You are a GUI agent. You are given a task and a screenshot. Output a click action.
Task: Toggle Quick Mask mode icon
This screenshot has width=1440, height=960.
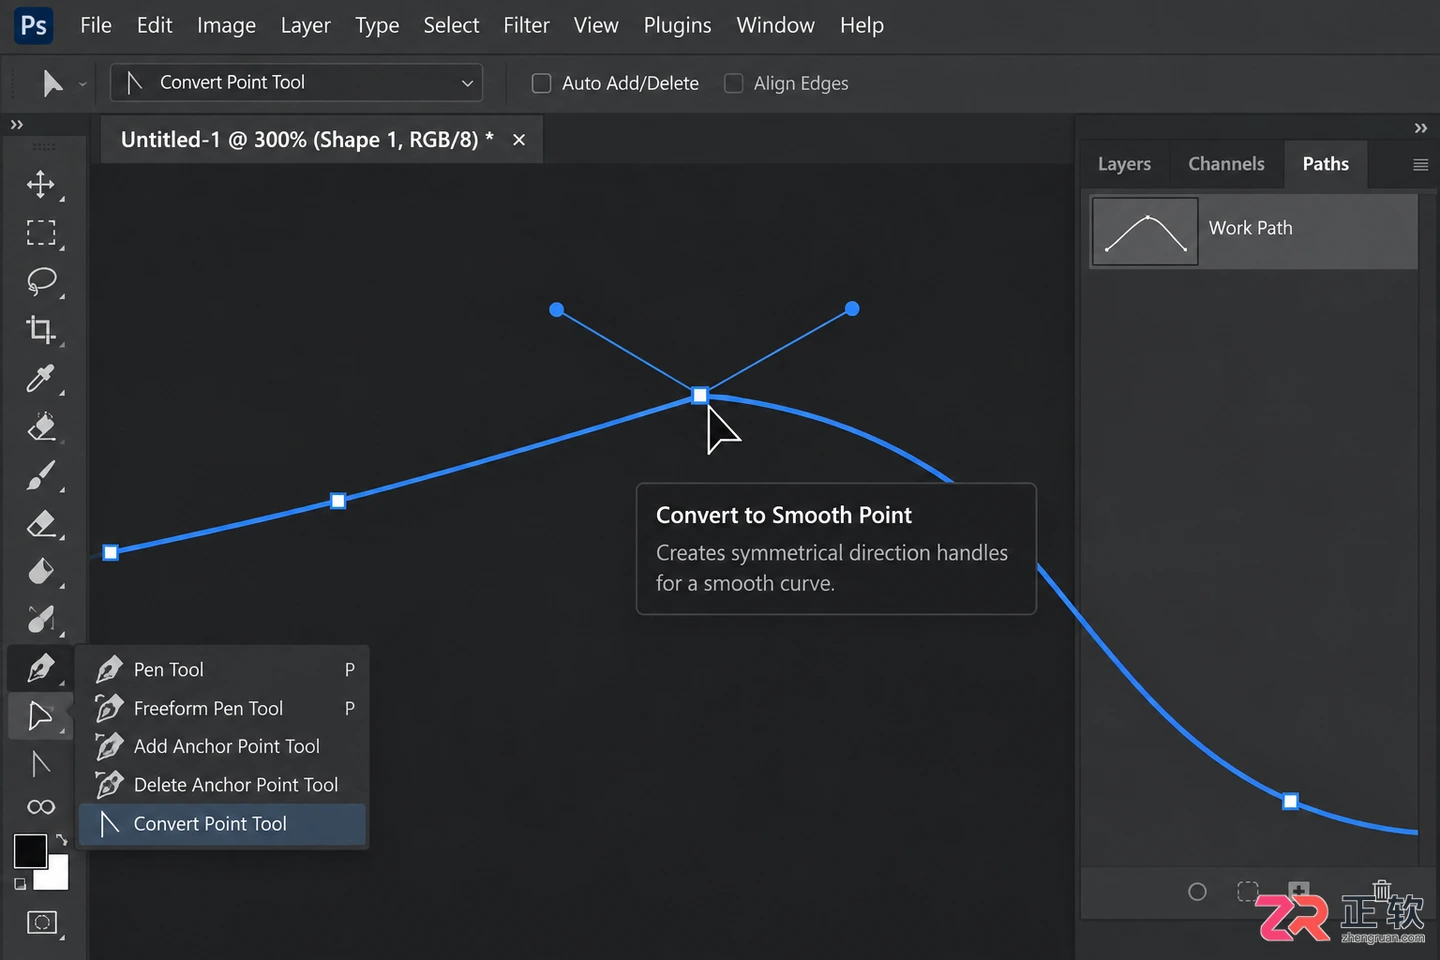41,922
